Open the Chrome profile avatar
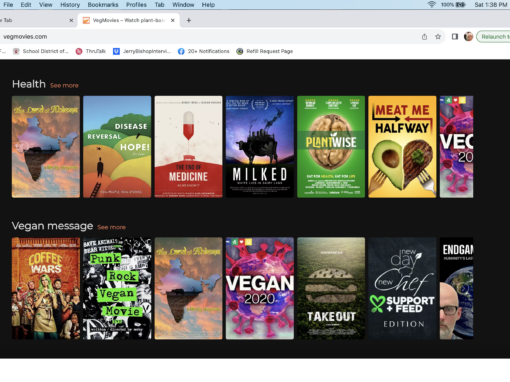Image resolution: width=510 pixels, height=382 pixels. [468, 36]
